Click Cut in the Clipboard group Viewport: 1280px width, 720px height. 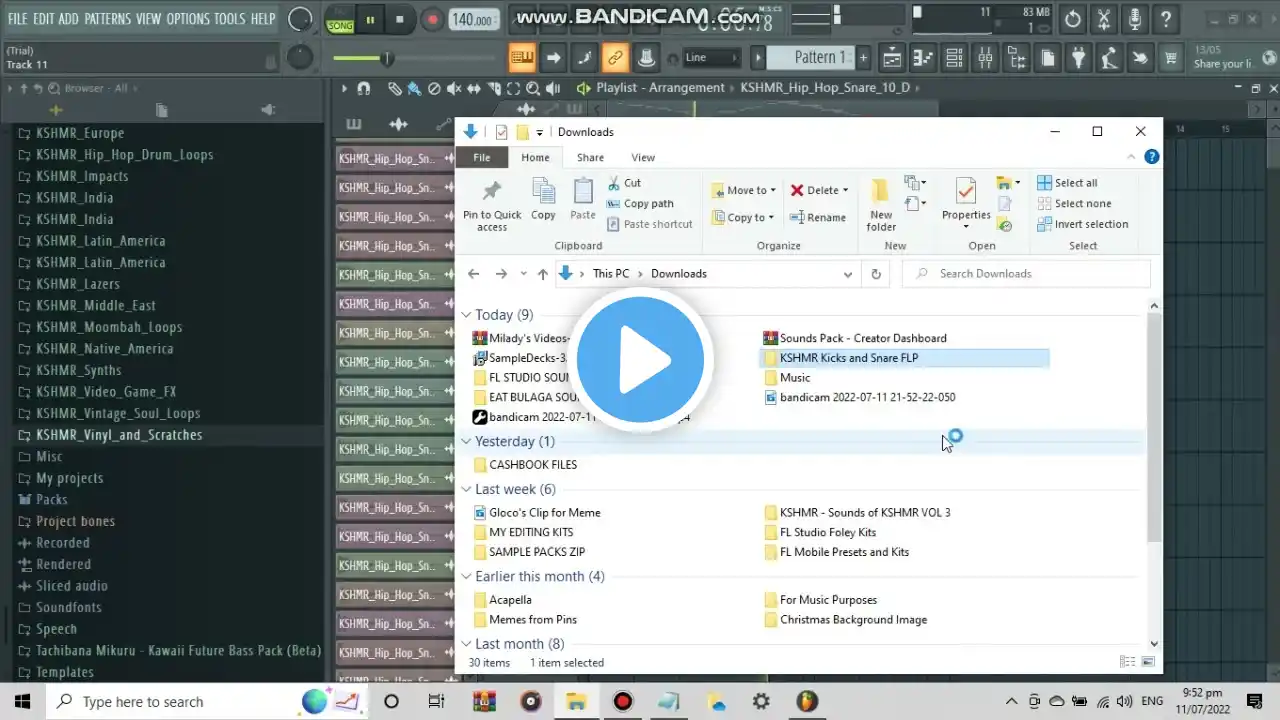(624, 183)
